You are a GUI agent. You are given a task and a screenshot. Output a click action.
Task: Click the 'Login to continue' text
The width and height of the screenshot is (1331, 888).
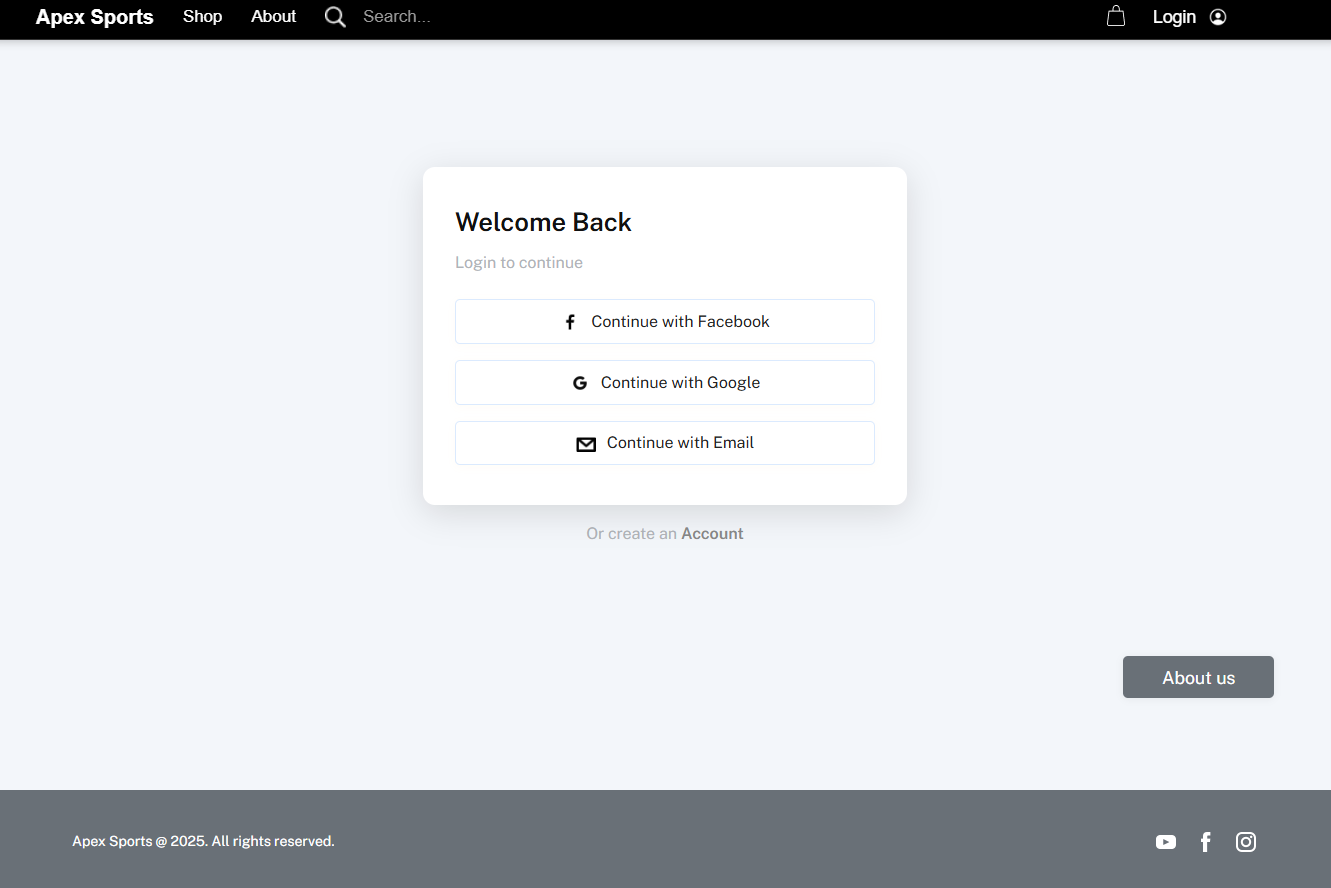[x=519, y=263]
